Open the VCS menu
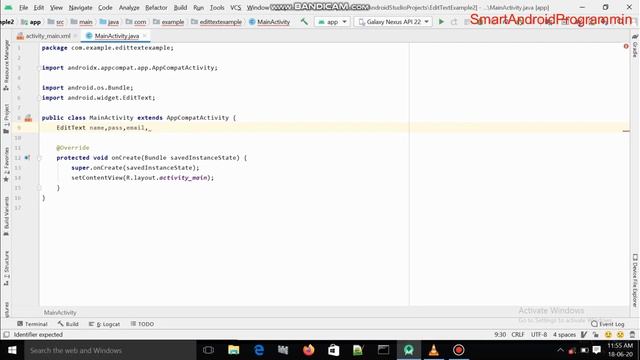640x360 pixels. click(x=236, y=7)
